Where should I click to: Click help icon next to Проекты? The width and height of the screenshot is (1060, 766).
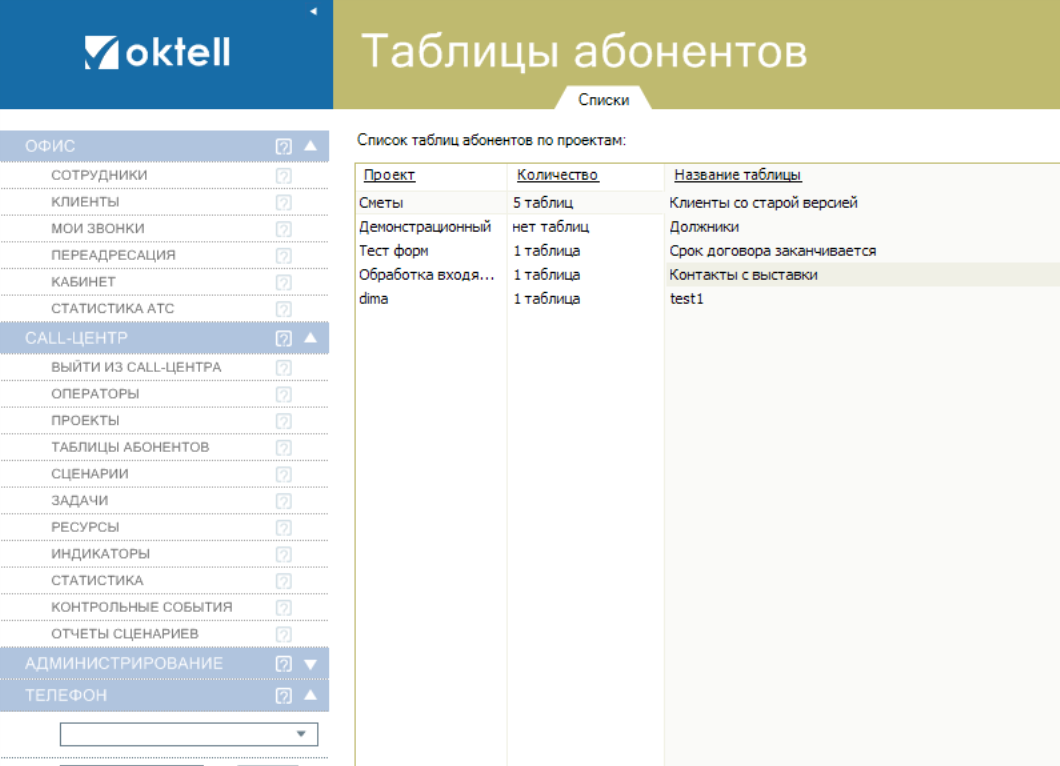click(x=283, y=421)
